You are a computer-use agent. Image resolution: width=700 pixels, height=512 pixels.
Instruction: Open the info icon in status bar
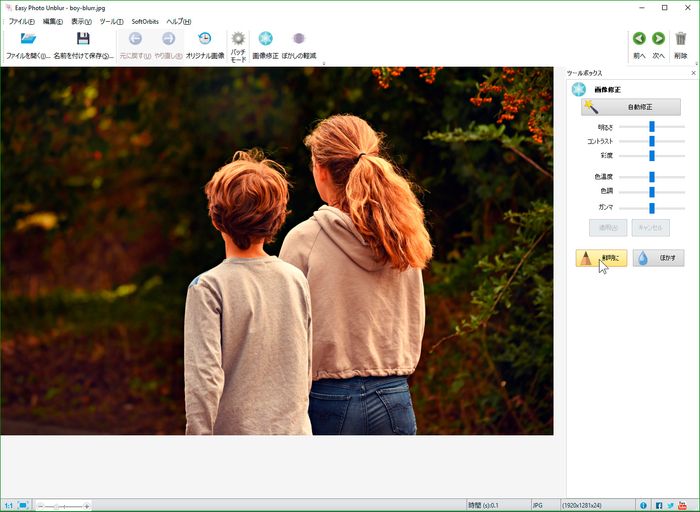point(643,505)
